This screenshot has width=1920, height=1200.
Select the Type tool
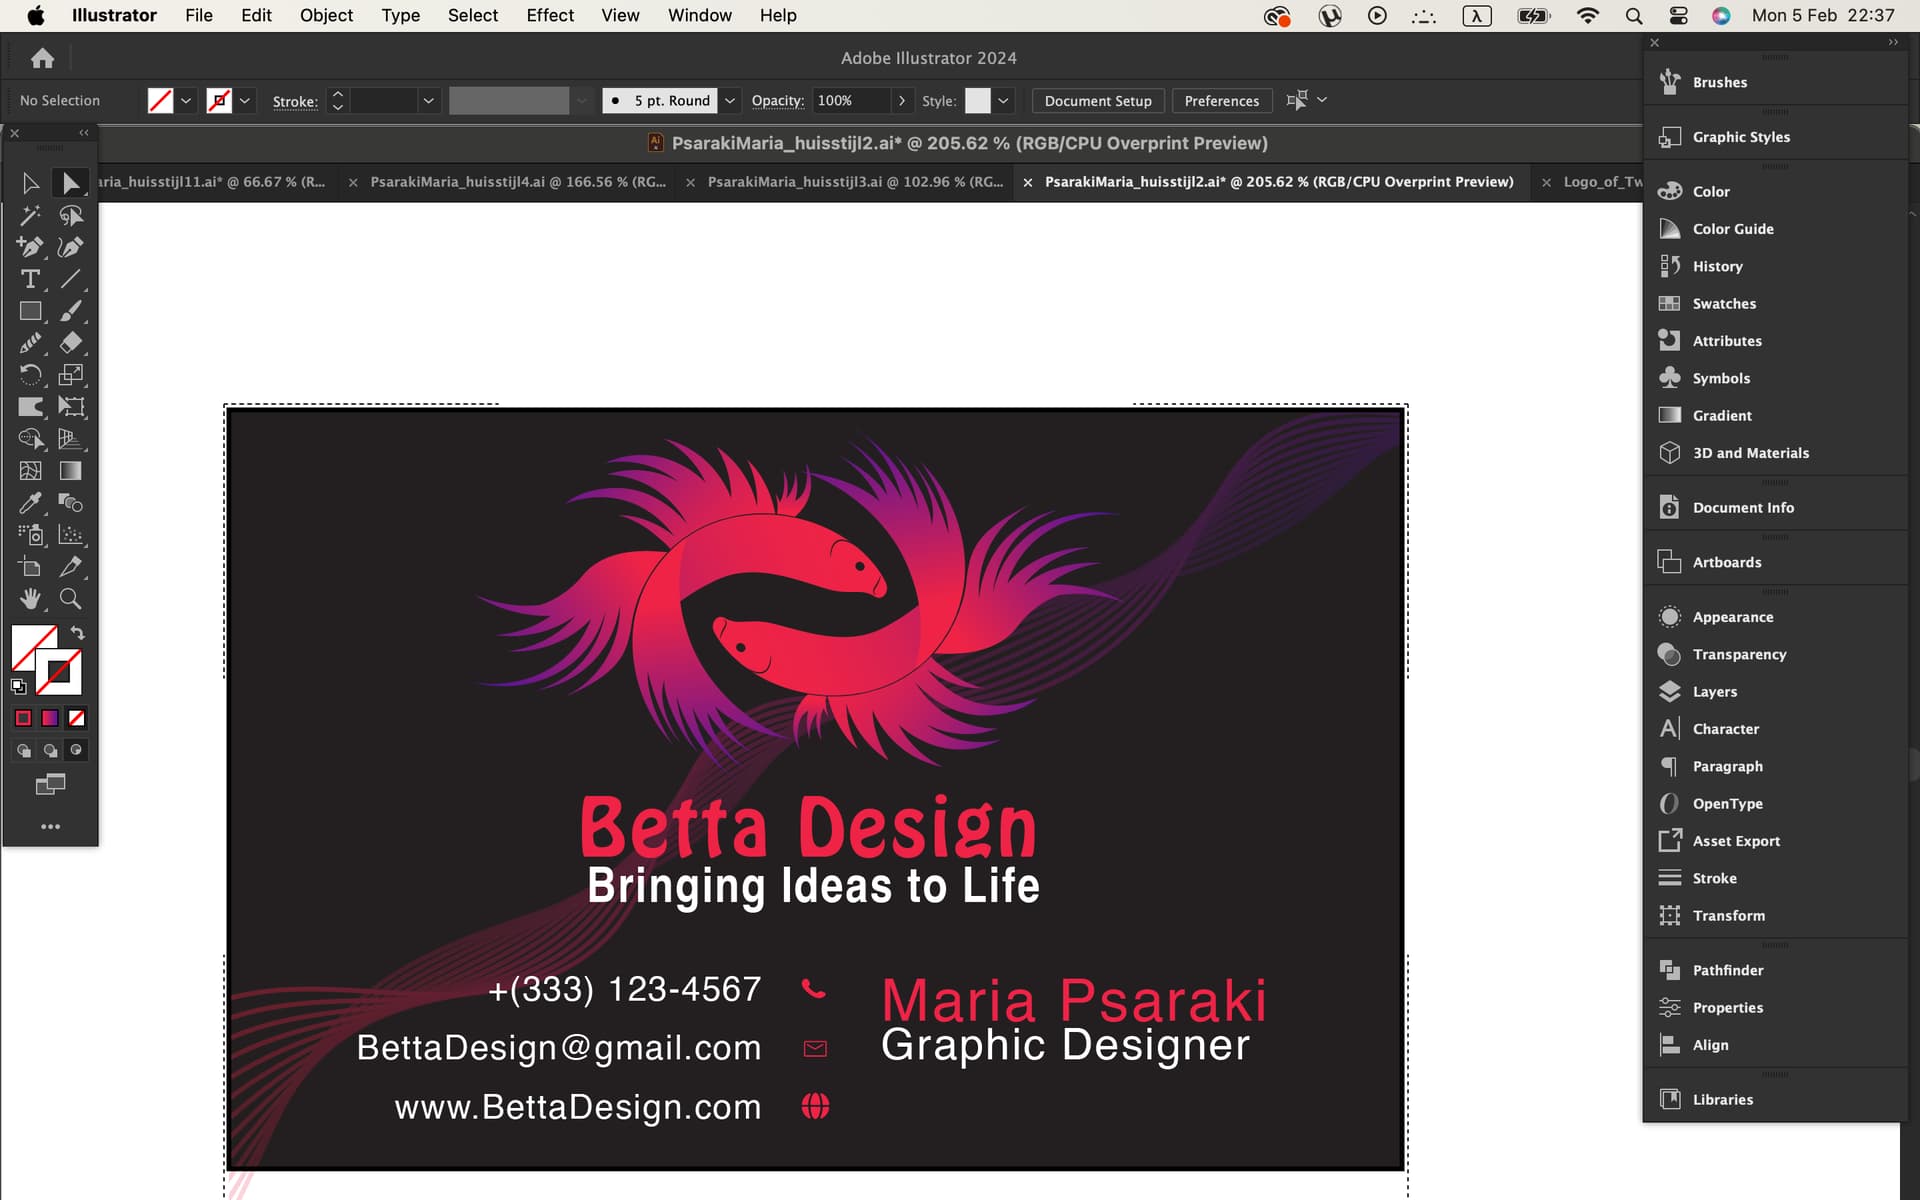(30, 279)
